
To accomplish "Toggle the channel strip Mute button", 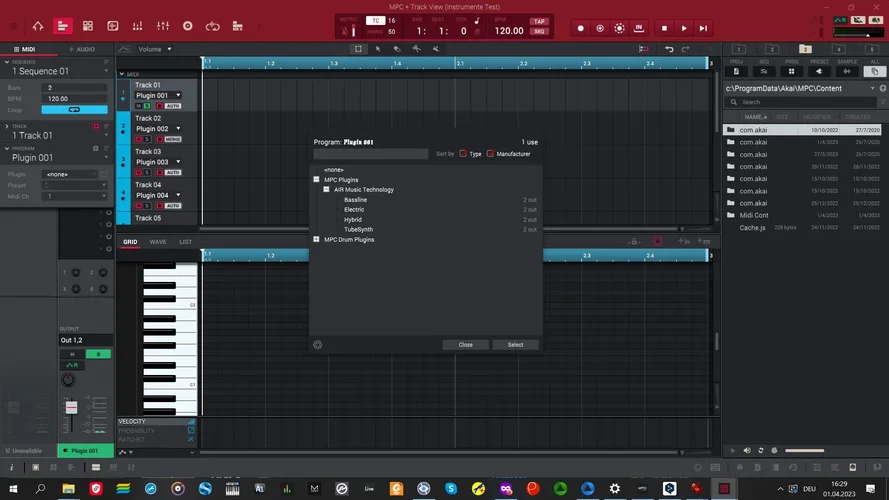I will point(72,354).
